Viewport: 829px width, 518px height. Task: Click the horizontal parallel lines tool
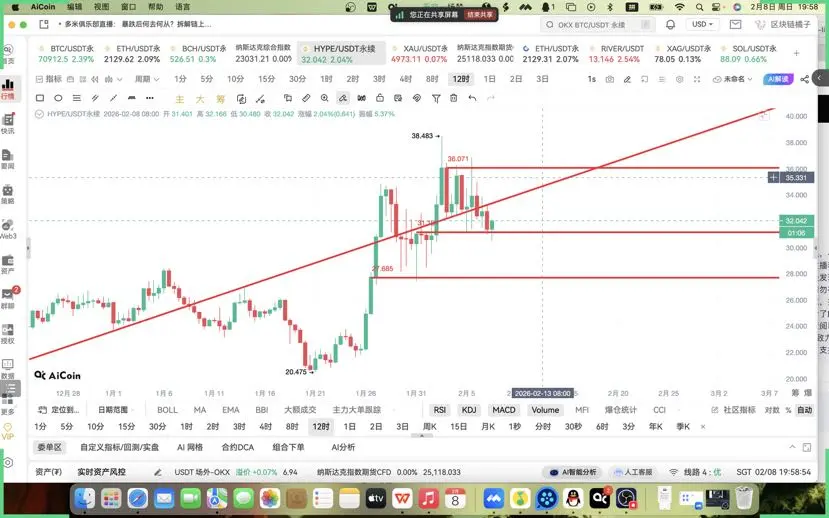[77, 98]
